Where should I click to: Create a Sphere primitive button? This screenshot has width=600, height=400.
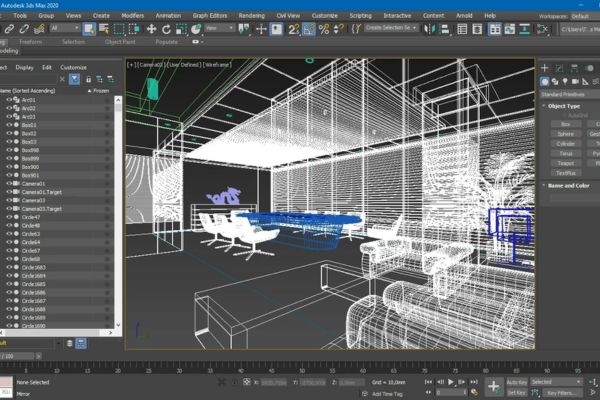tap(566, 134)
